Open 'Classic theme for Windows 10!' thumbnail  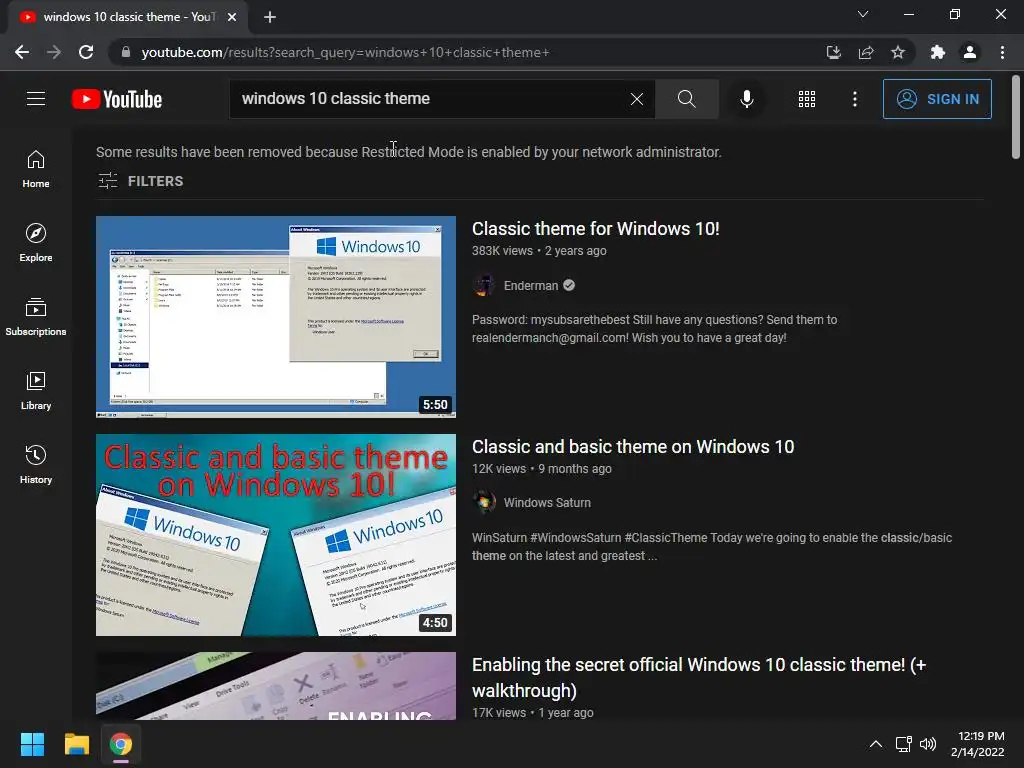[x=276, y=317]
